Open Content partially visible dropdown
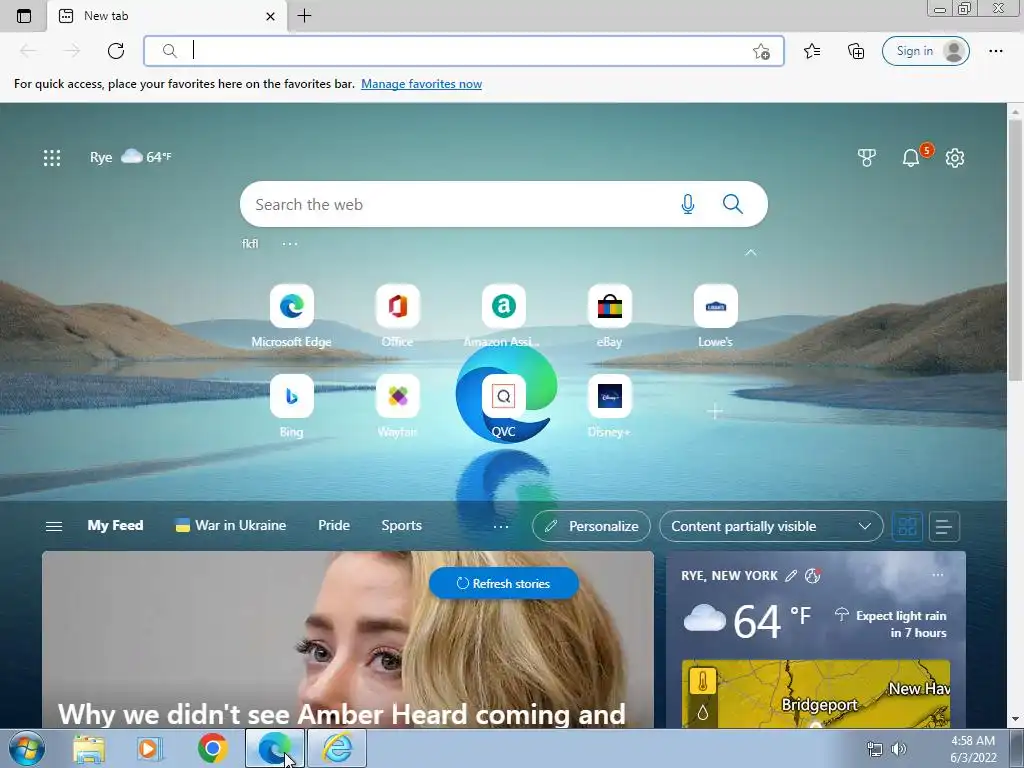The image size is (1024, 768). click(x=771, y=526)
